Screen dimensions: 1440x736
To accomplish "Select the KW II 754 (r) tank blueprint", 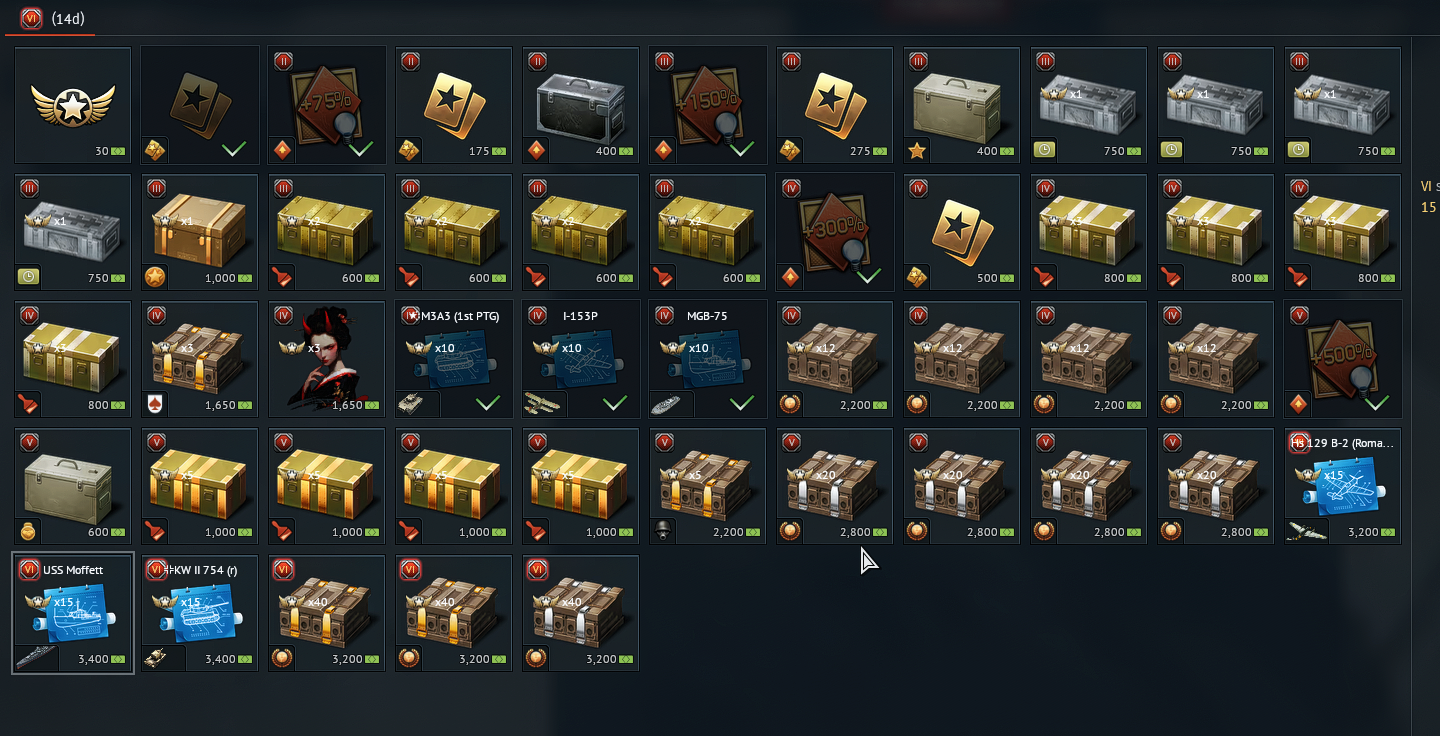I will click(x=200, y=613).
